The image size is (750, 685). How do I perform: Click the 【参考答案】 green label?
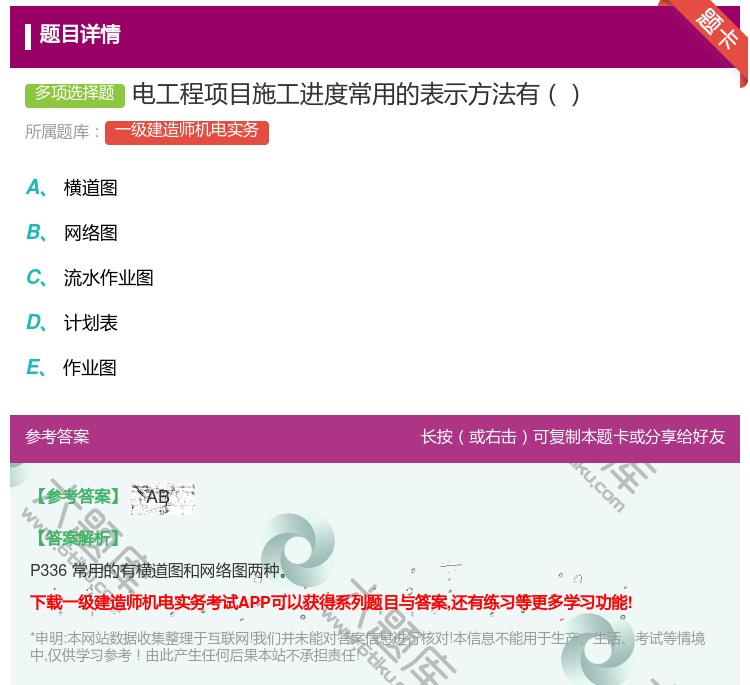tap(77, 496)
